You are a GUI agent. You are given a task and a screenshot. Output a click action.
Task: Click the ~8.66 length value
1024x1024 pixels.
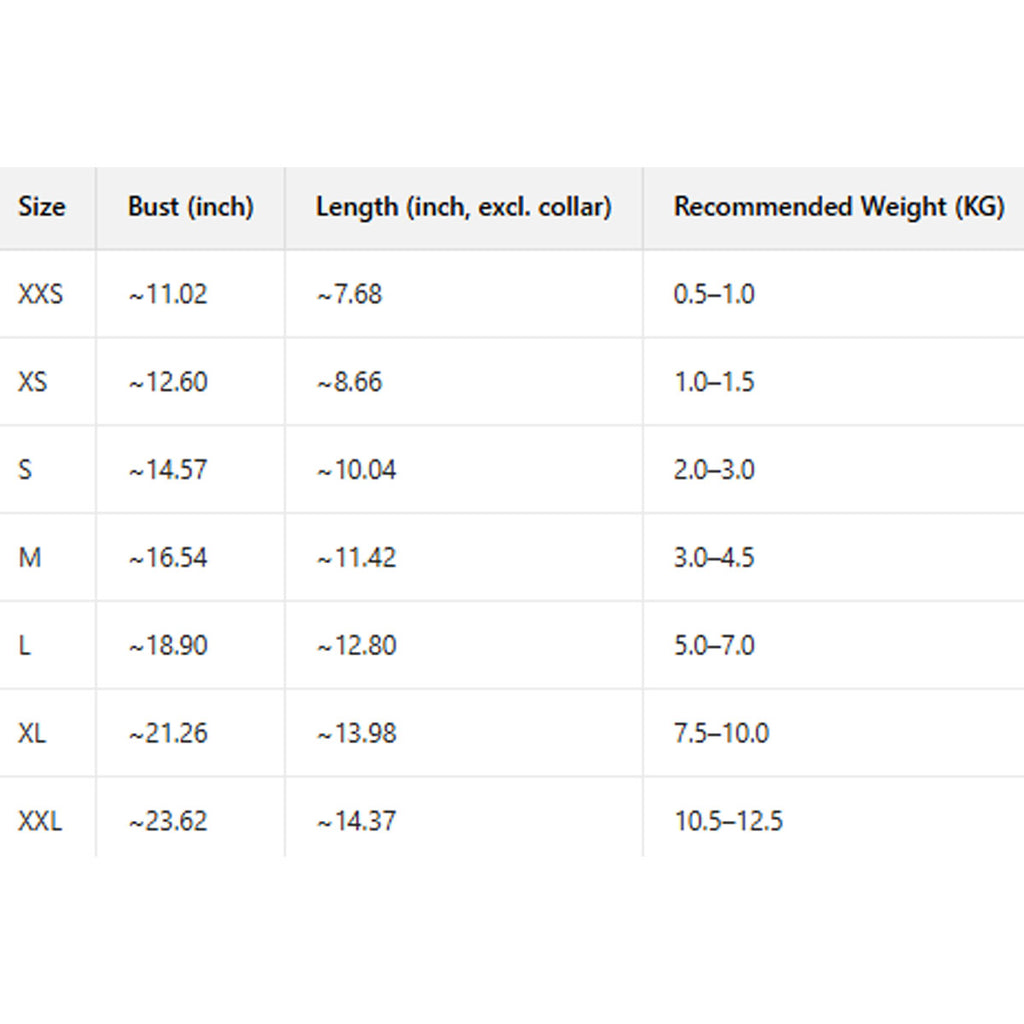pyautogui.click(x=350, y=382)
